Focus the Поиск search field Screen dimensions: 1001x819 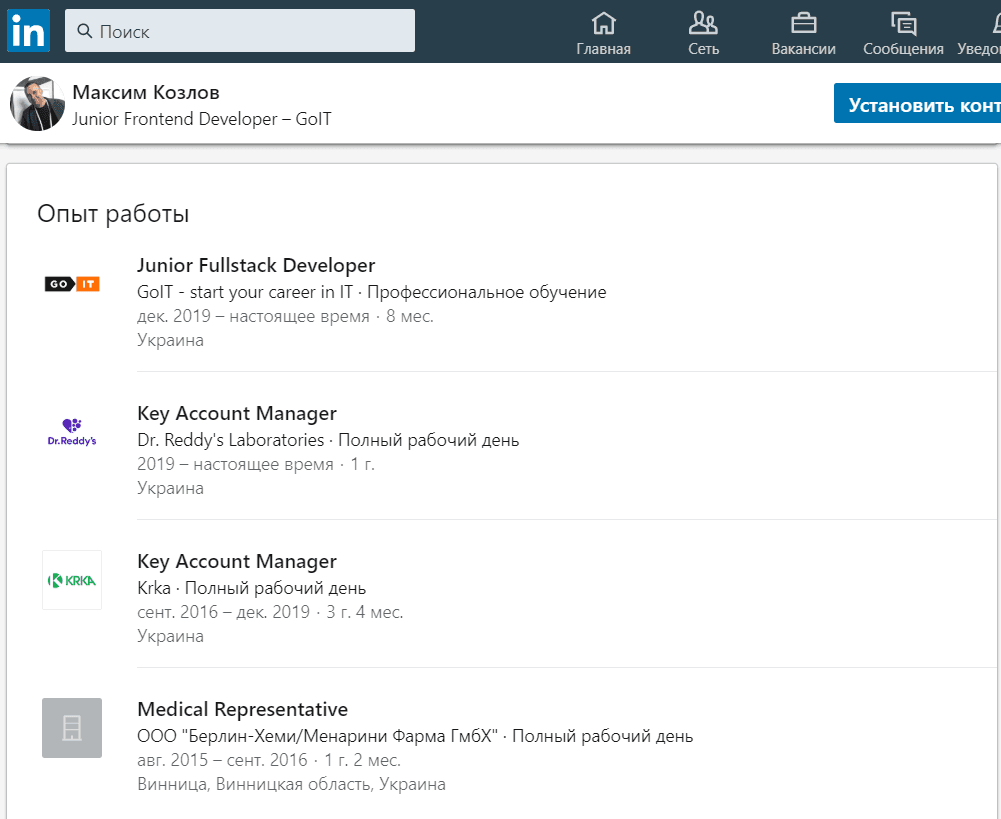(x=239, y=31)
